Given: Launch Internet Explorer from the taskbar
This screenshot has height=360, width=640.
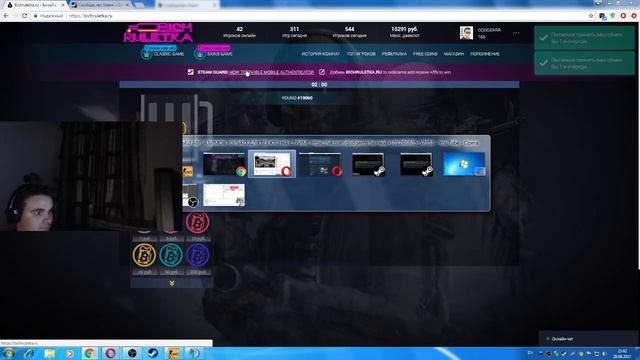Looking at the screenshot, I should [x=29, y=353].
